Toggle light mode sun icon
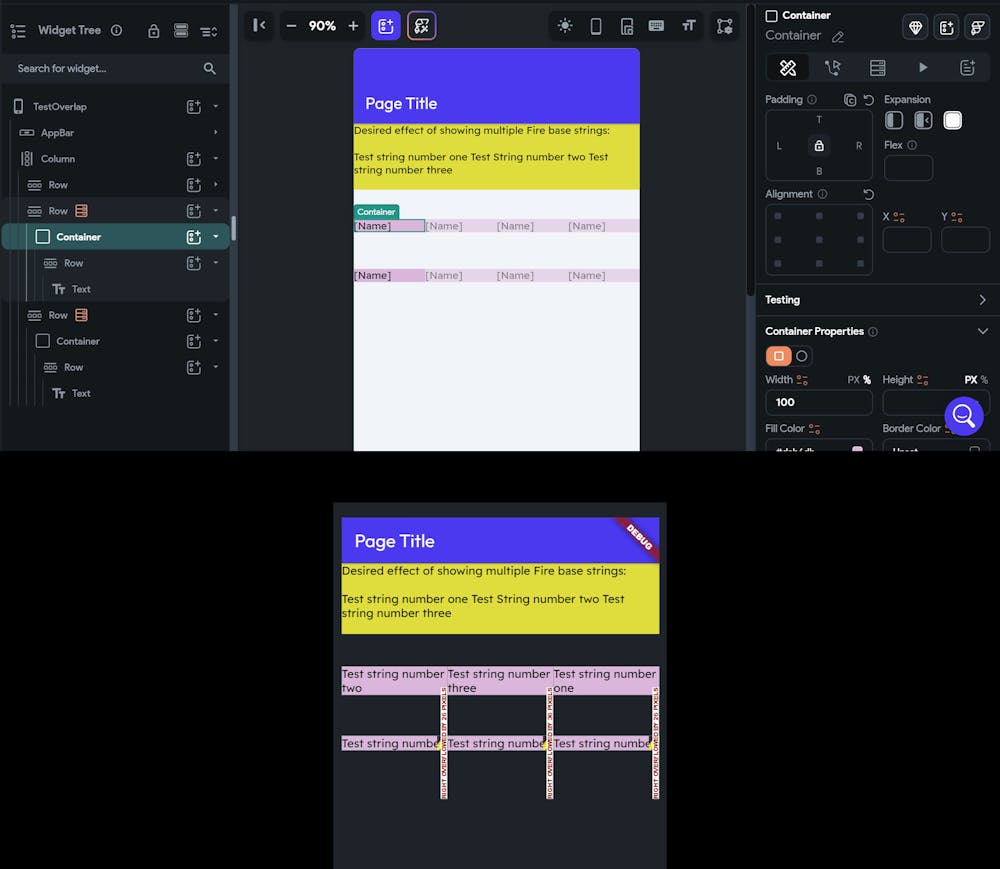The width and height of the screenshot is (1000, 869). point(564,26)
